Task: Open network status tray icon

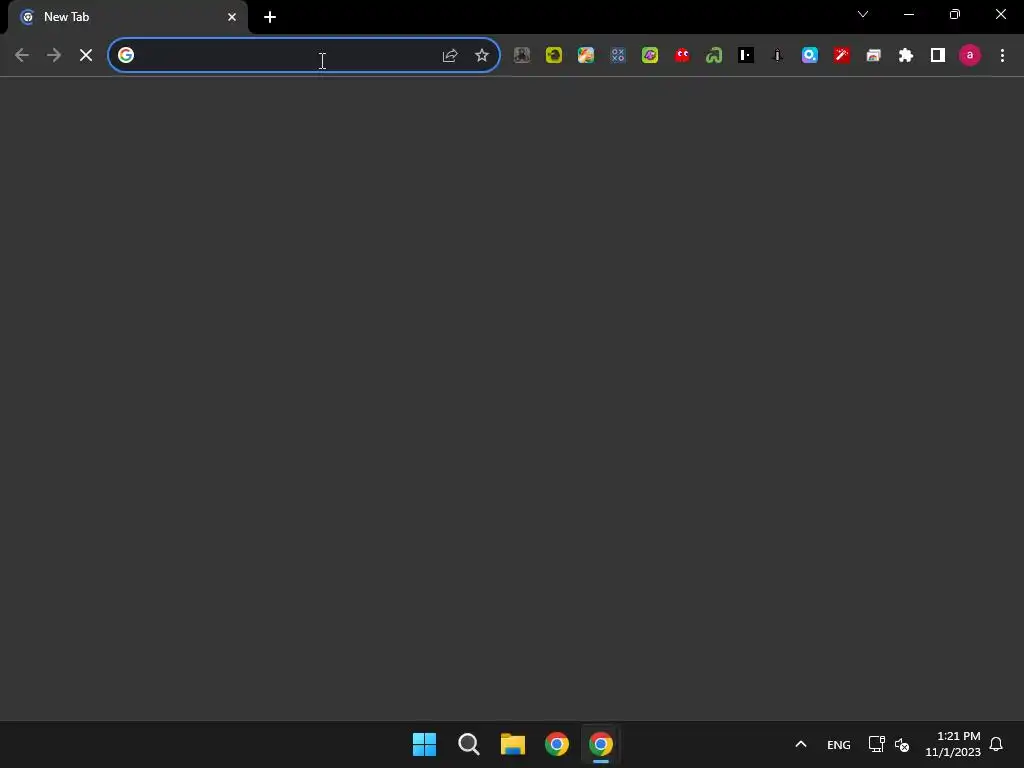Action: coord(876,744)
